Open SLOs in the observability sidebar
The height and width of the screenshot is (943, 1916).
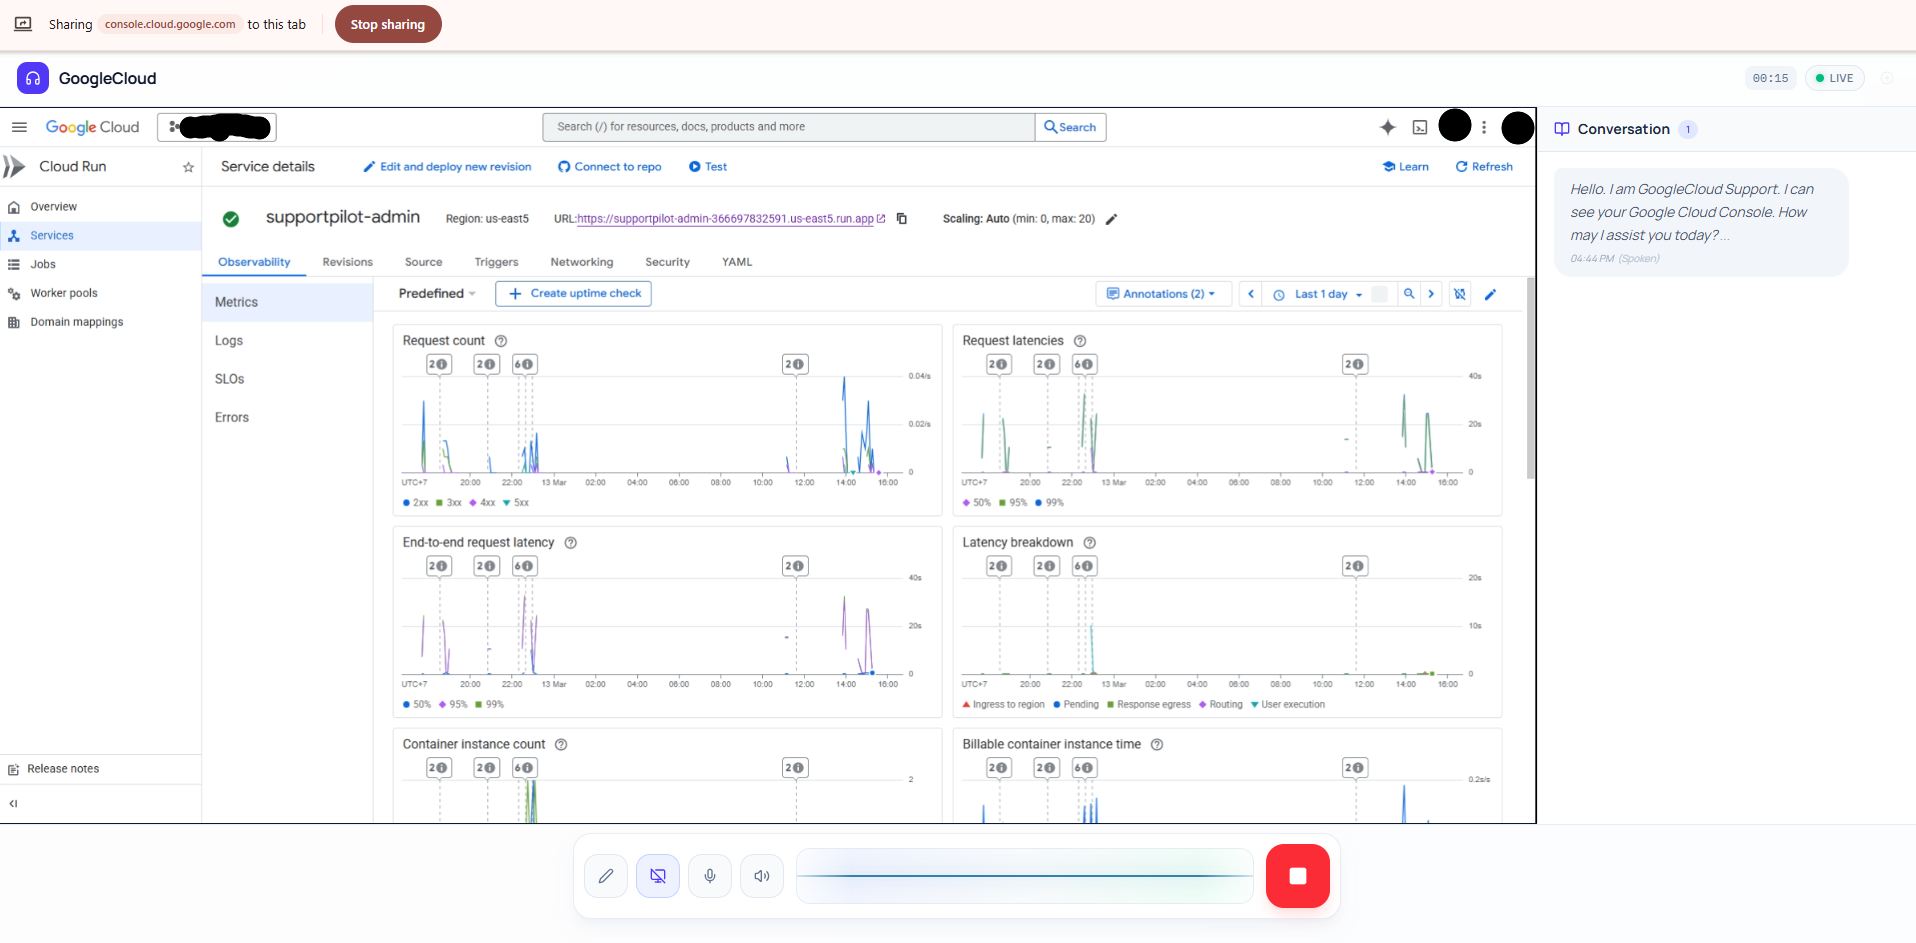[x=230, y=379]
